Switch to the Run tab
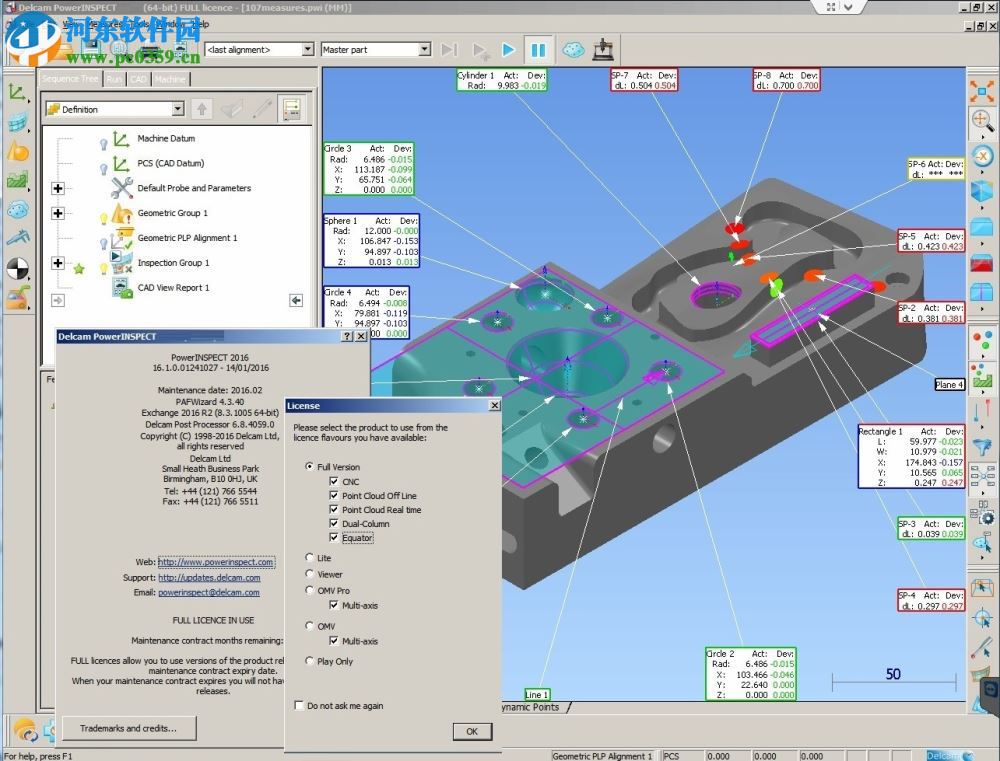The image size is (1000, 761). coord(114,79)
